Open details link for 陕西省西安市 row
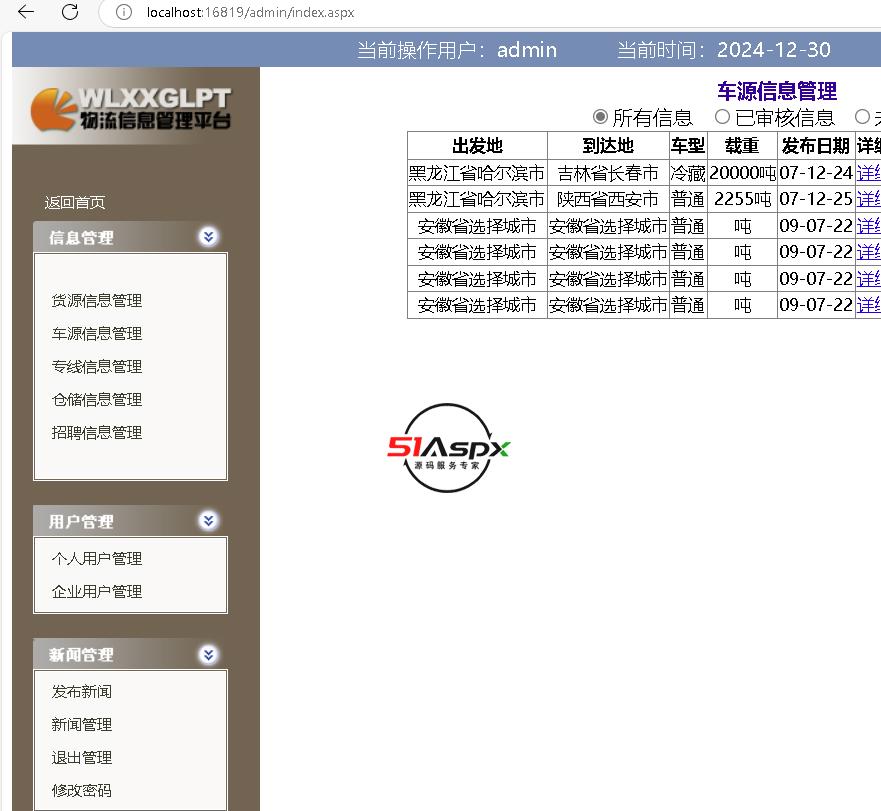The image size is (881, 811). (869, 199)
